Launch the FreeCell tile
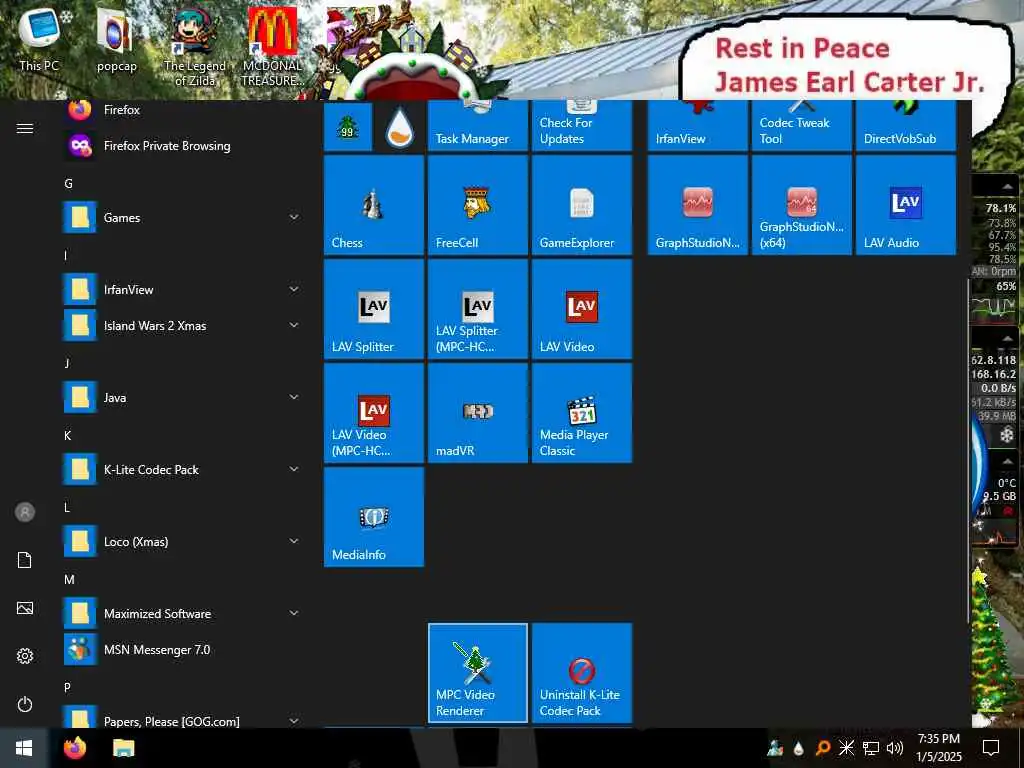Viewport: 1024px width, 768px height. click(x=477, y=205)
